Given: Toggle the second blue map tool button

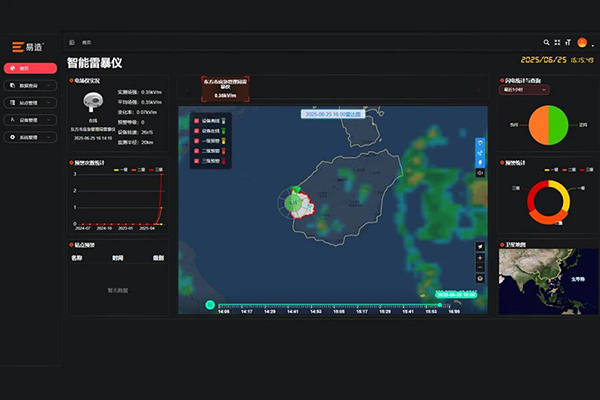Looking at the screenshot, I should [x=480, y=153].
